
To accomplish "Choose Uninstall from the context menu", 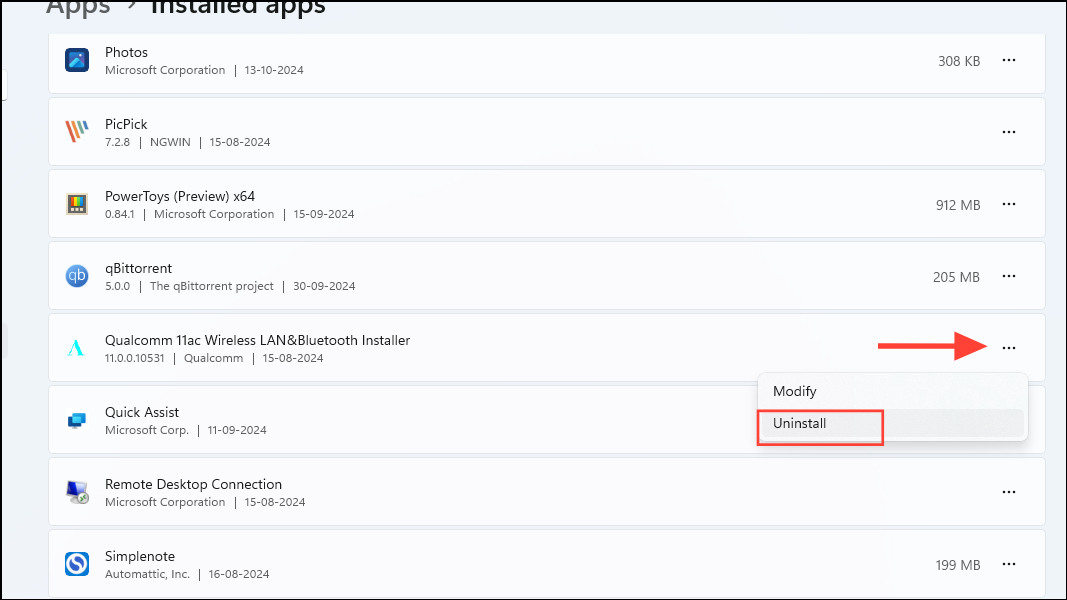I will coord(892,423).
